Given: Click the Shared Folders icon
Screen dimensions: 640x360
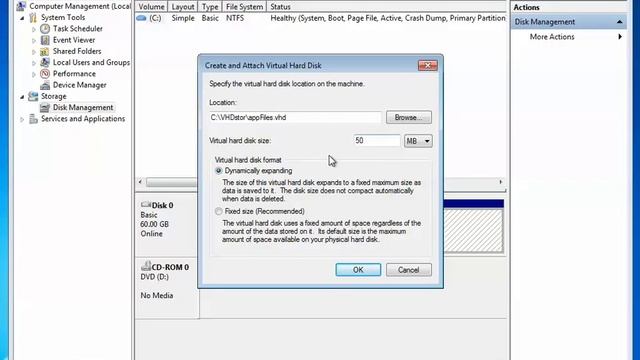Looking at the screenshot, I should (x=45, y=51).
